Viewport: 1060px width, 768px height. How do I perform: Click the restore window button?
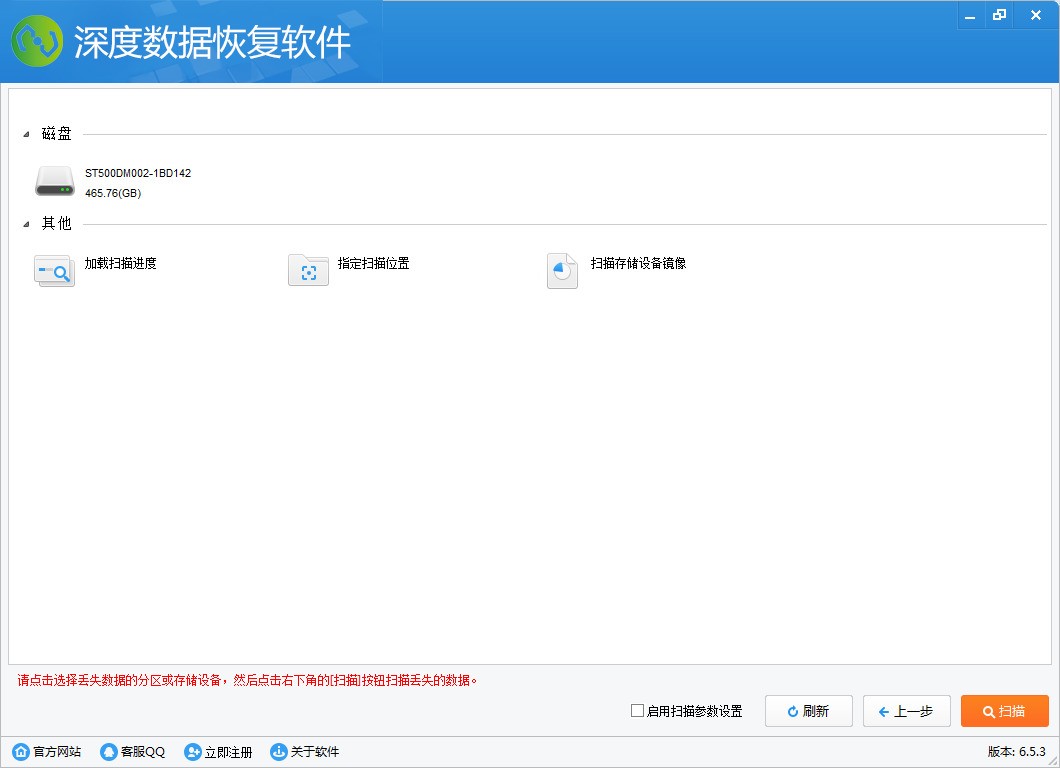coord(999,15)
